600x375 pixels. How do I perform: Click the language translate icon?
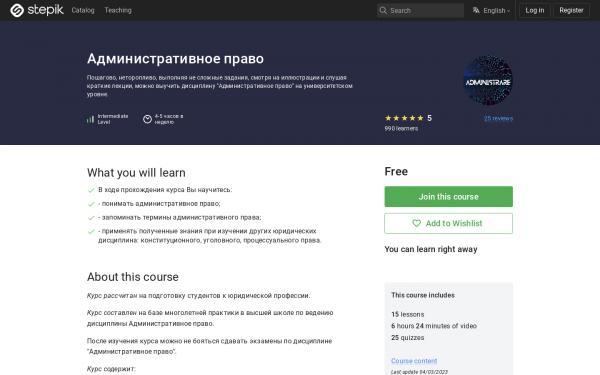tap(476, 10)
